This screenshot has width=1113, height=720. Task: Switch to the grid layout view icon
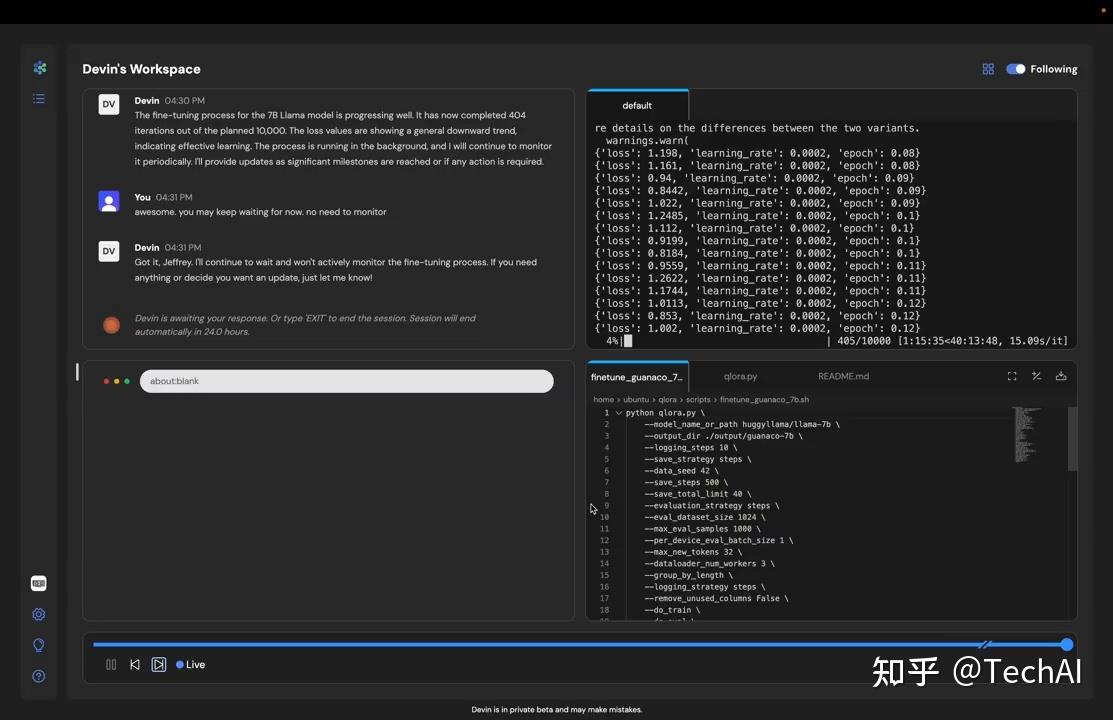[988, 69]
